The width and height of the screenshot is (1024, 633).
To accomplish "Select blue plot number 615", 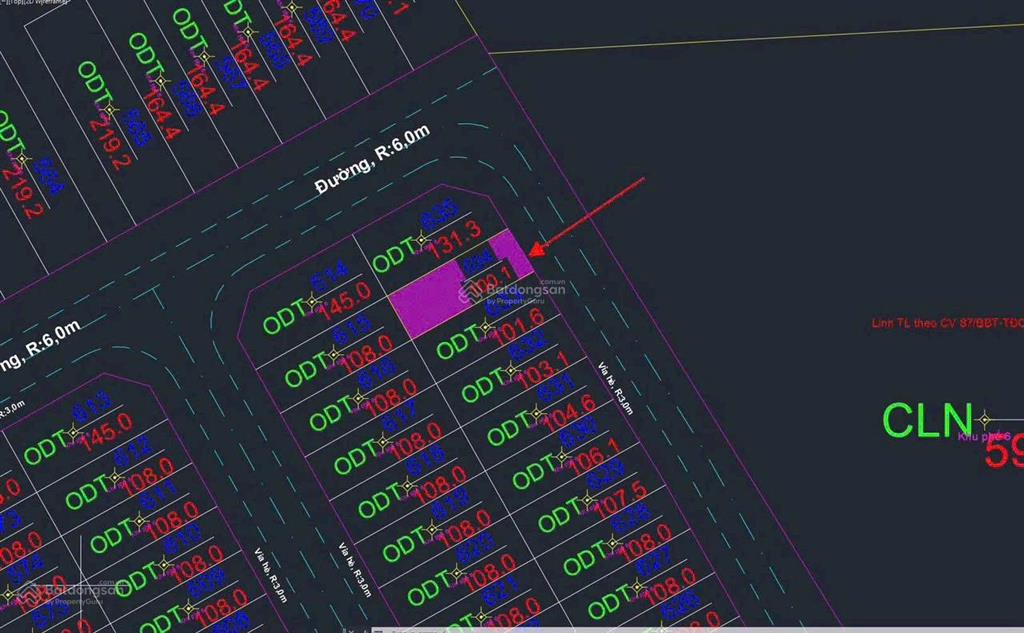I will [352, 330].
